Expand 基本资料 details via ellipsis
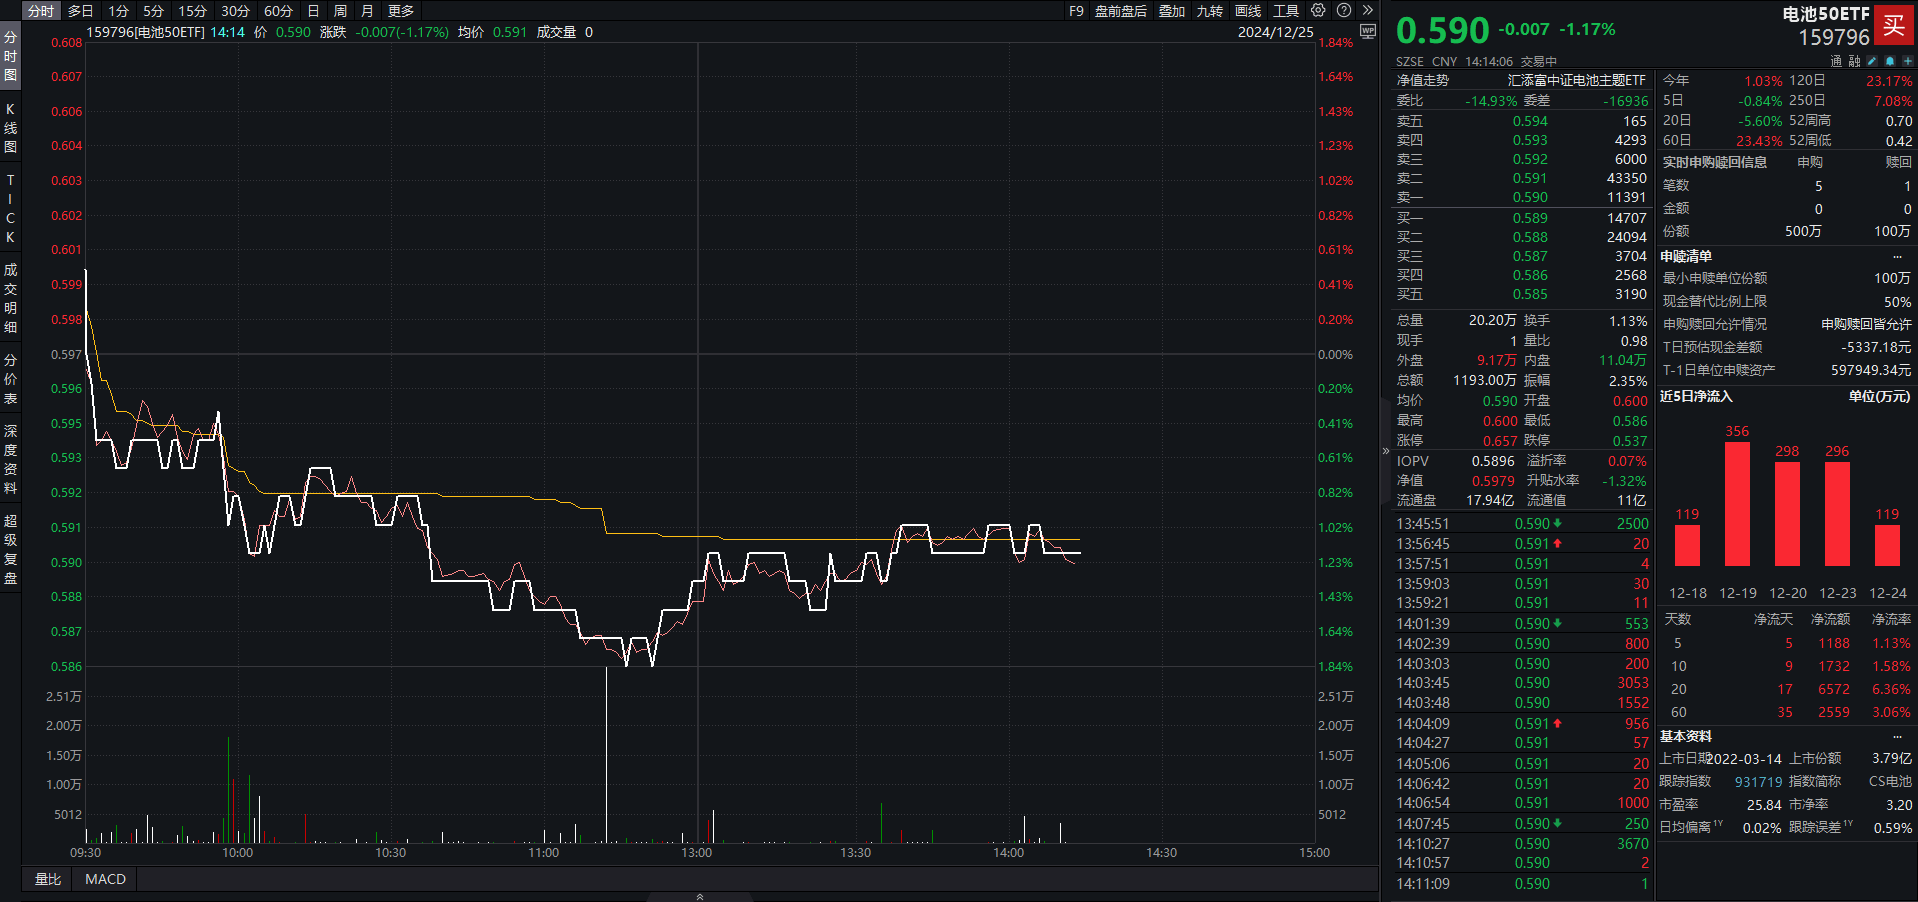 (x=1898, y=737)
